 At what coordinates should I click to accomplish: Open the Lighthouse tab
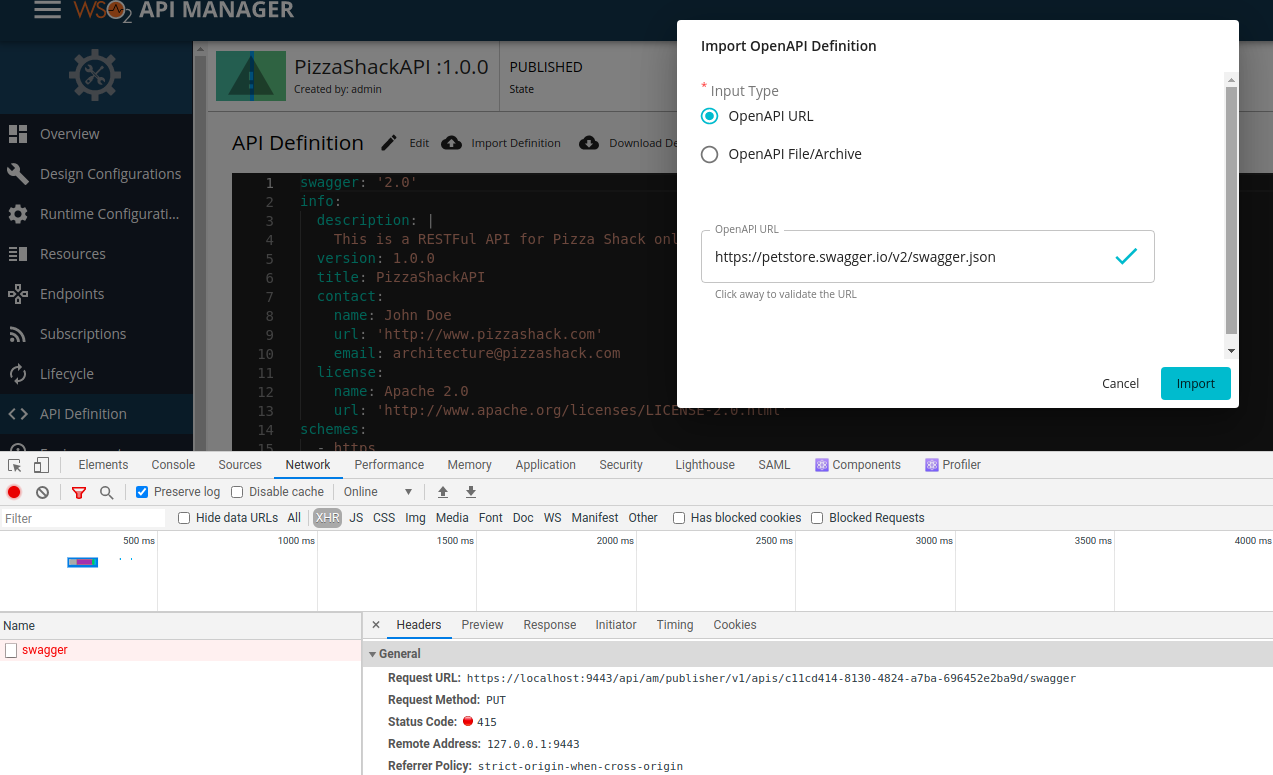705,465
